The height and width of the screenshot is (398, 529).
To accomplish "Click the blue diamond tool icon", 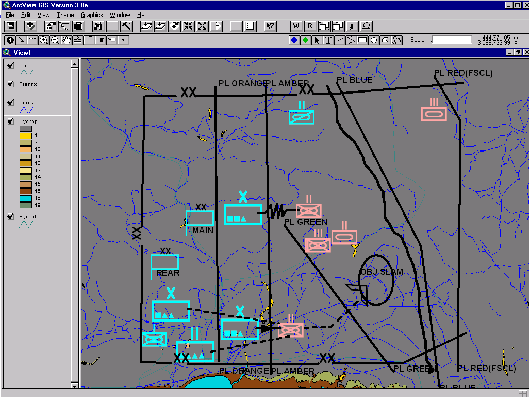I will click(x=294, y=40).
